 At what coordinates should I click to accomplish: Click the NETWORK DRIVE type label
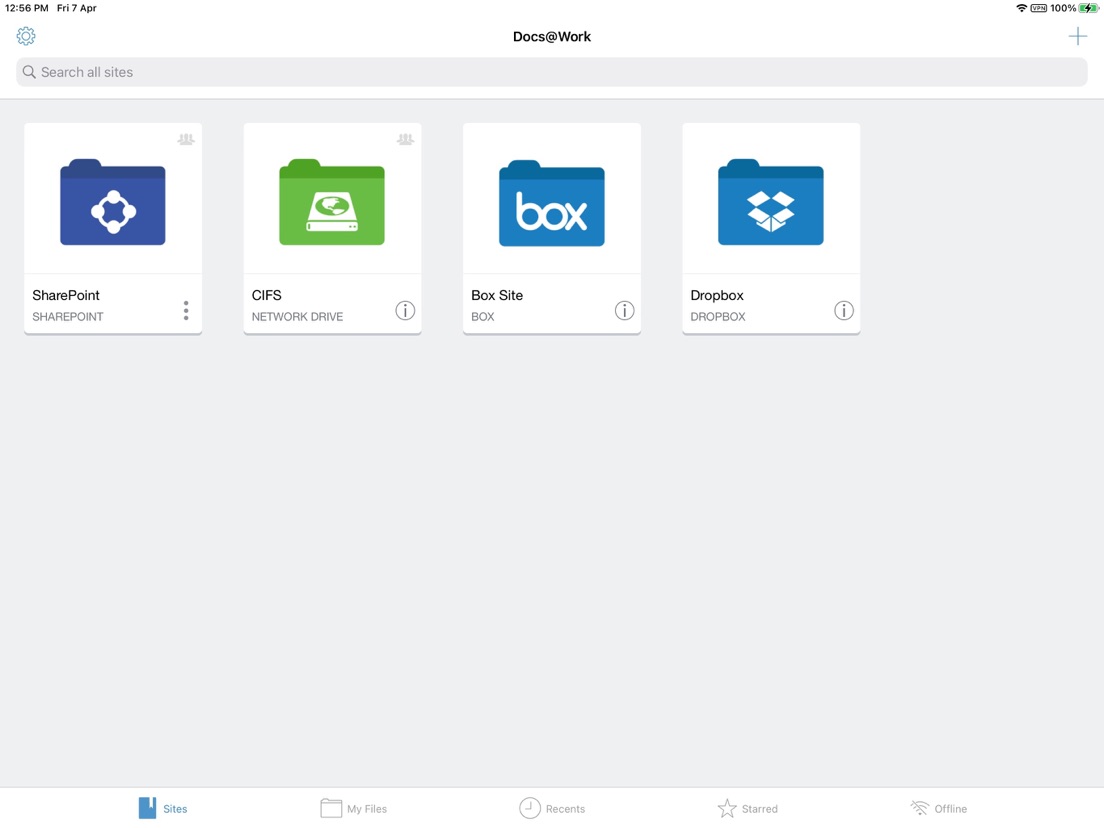tap(297, 317)
